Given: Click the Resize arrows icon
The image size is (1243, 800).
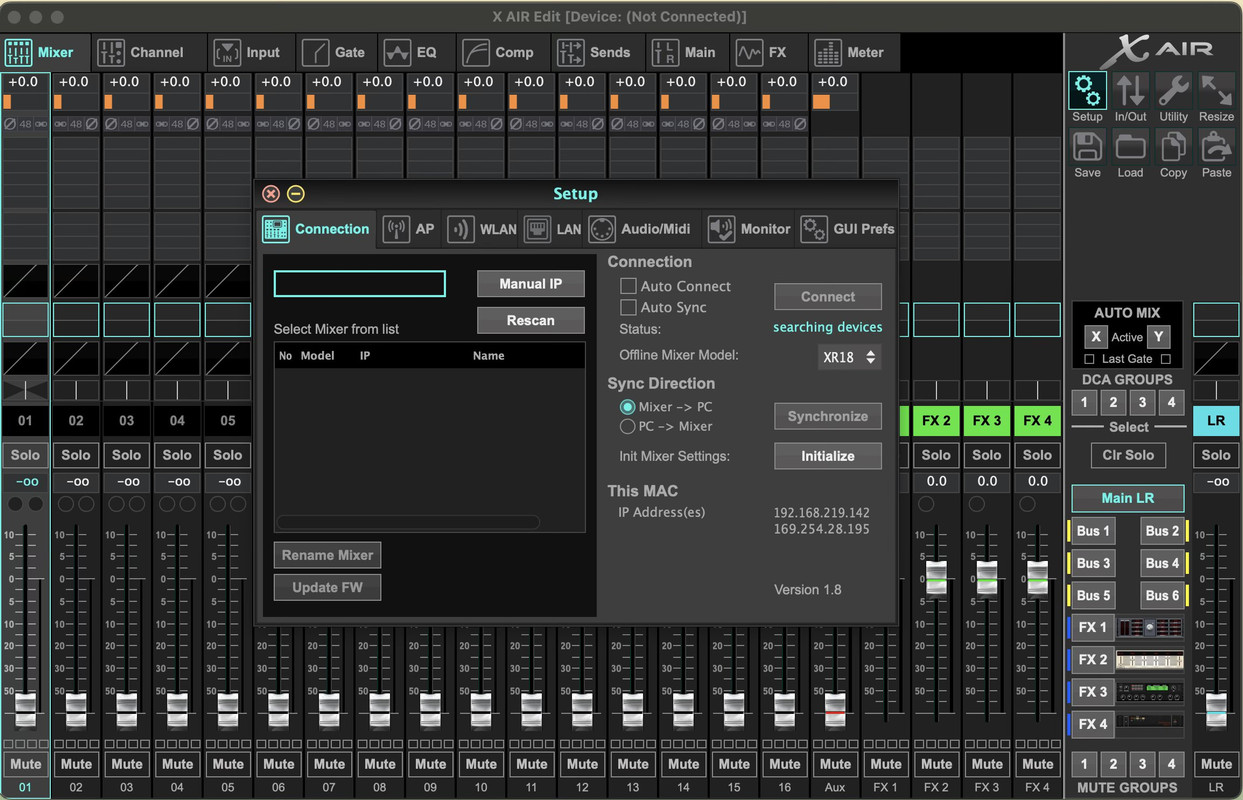Looking at the screenshot, I should (1216, 91).
